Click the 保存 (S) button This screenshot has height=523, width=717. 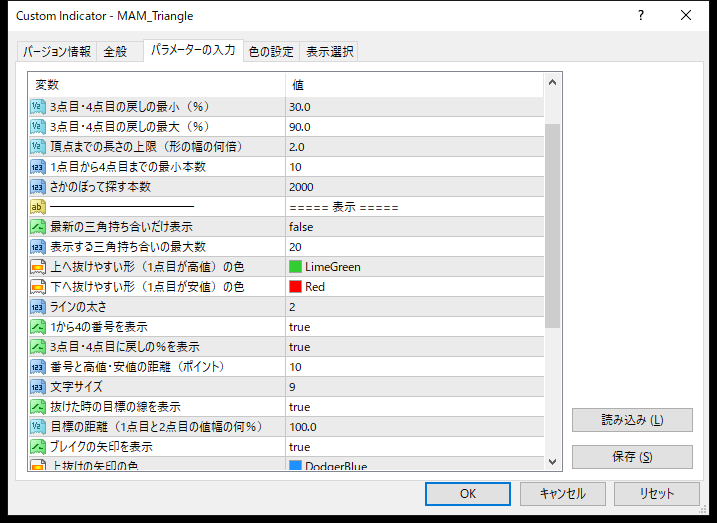(x=632, y=457)
